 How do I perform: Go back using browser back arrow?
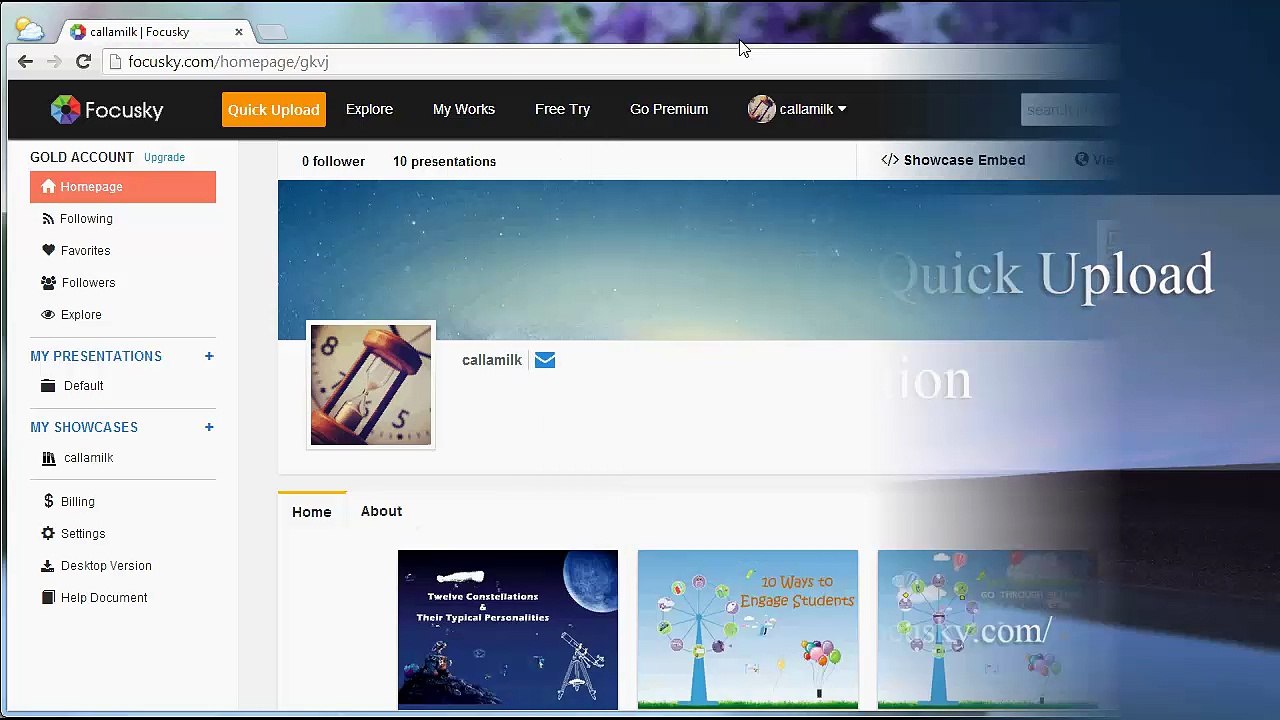[26, 62]
